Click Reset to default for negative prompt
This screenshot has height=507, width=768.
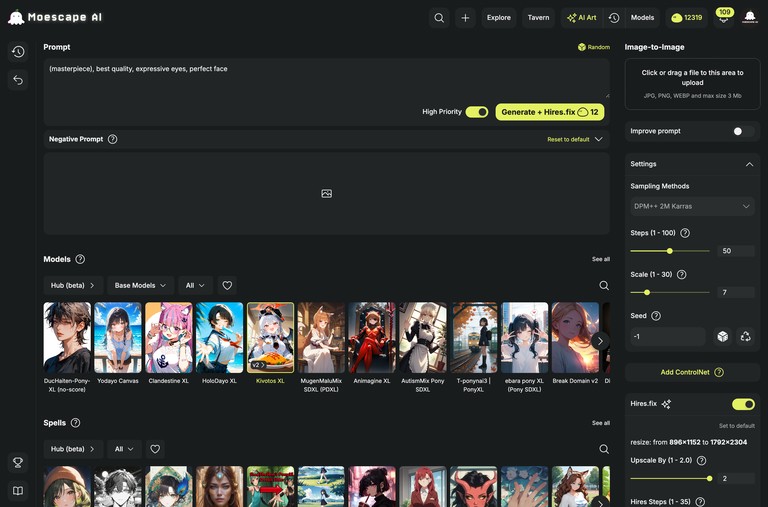coord(568,139)
